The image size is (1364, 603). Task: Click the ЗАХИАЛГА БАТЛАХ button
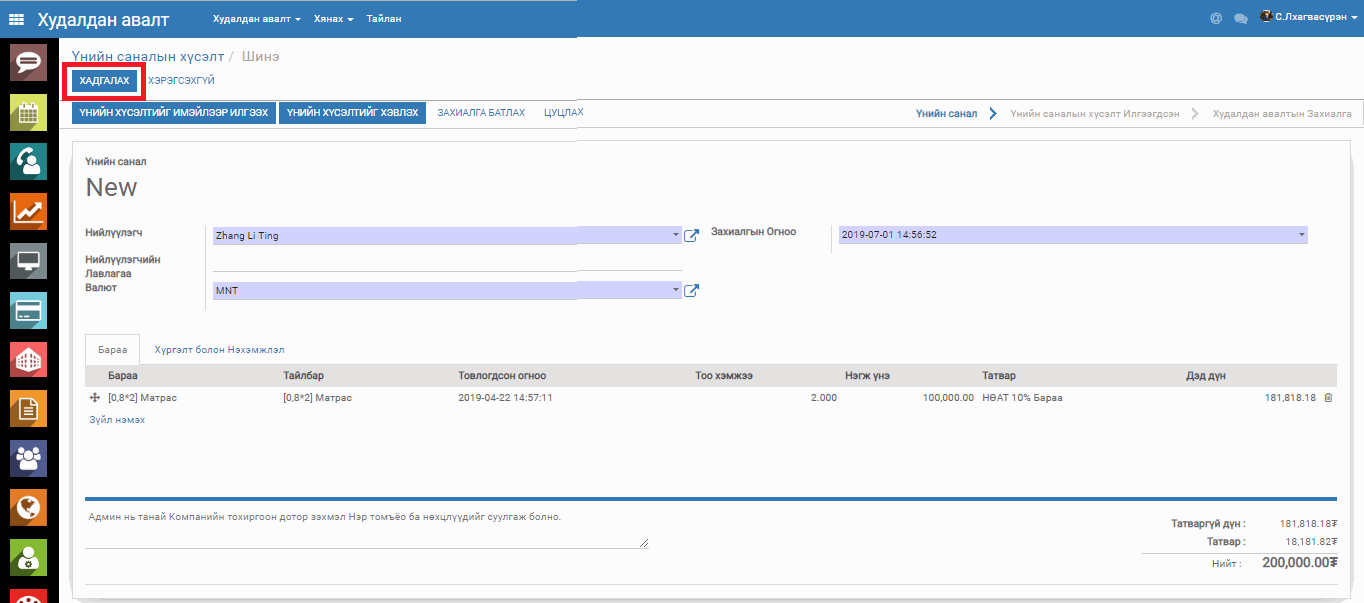pos(480,113)
